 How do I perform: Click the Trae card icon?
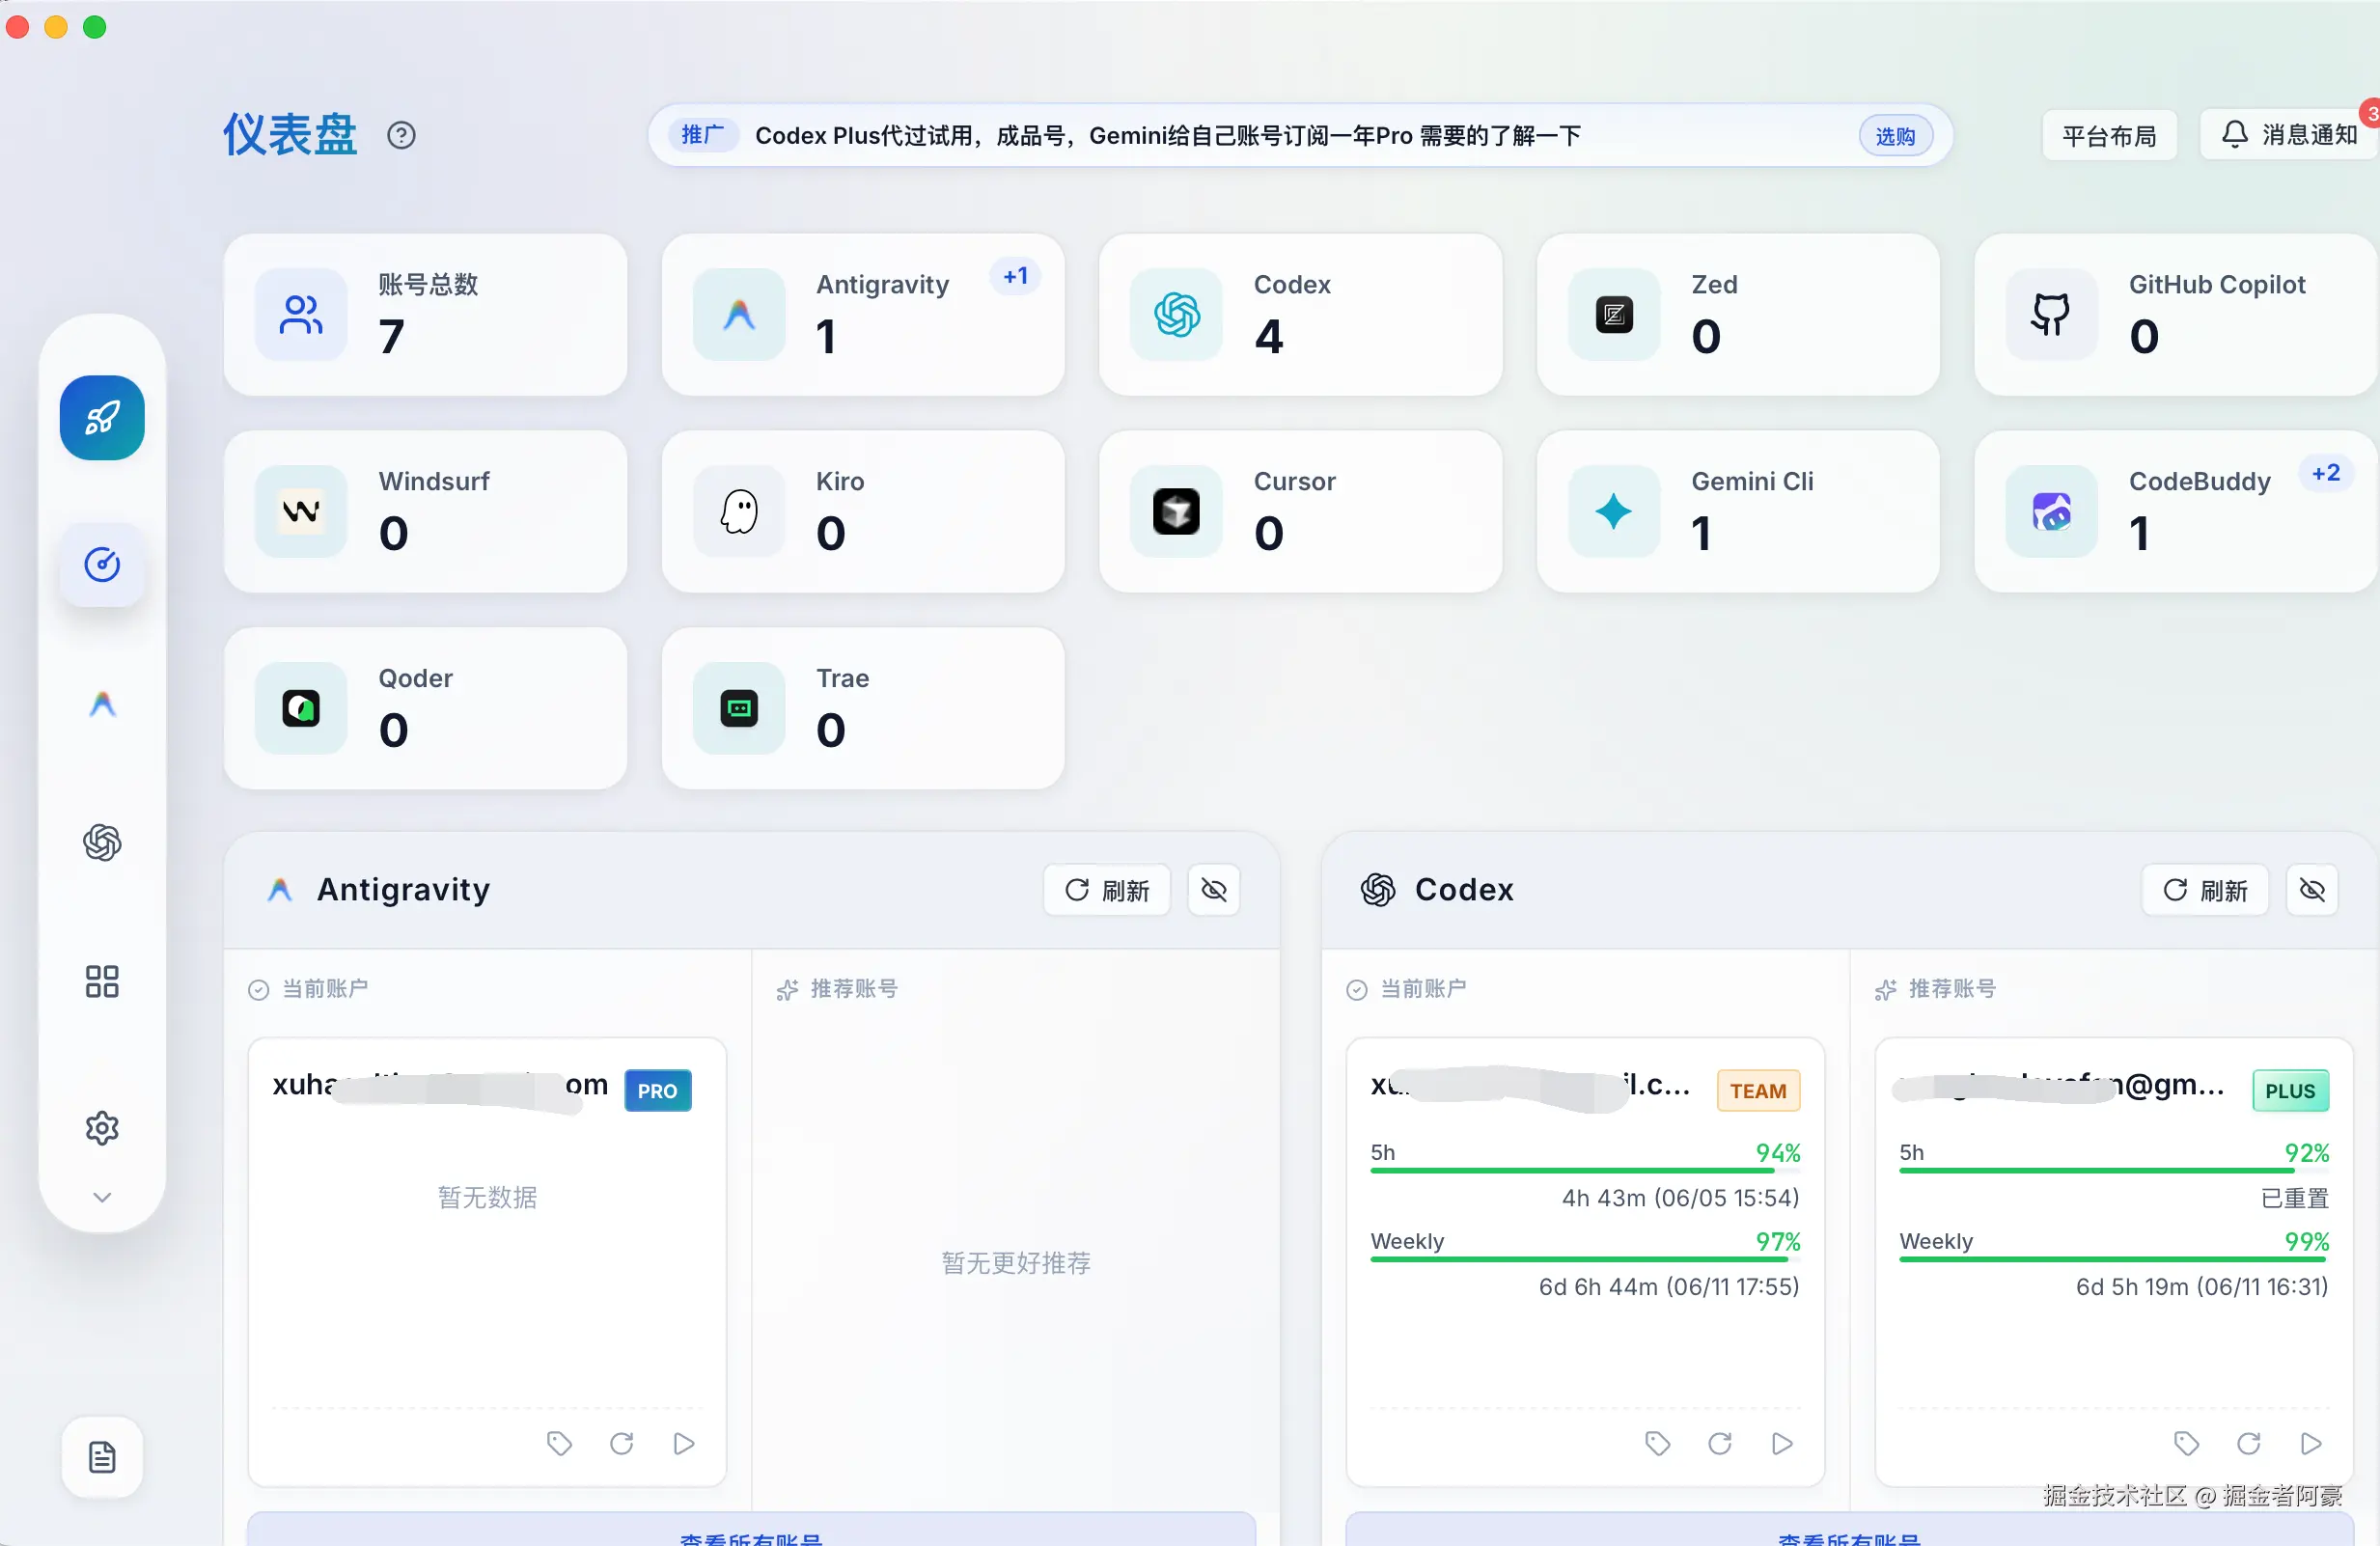pos(739,709)
